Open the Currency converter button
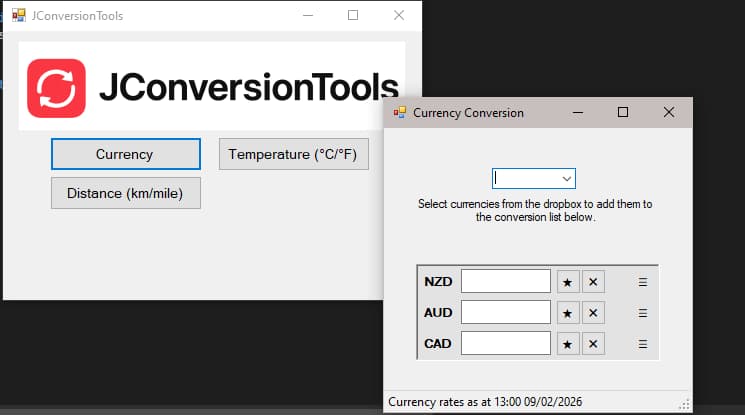 point(126,154)
